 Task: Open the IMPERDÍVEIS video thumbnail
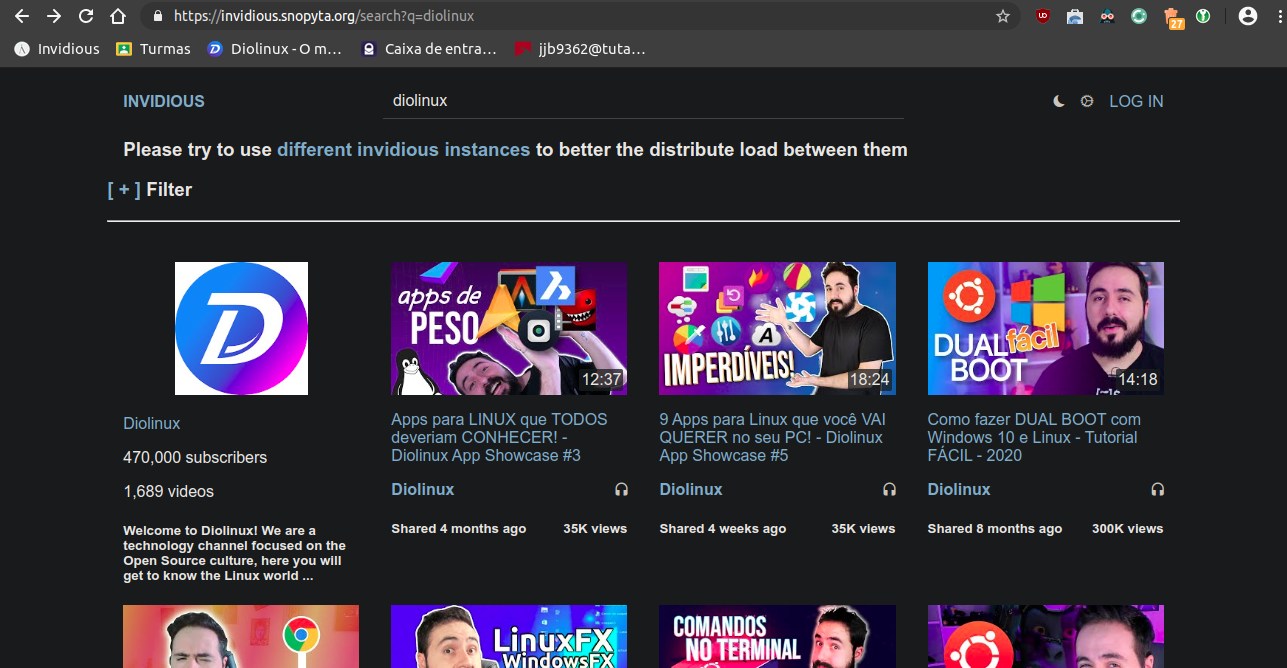(x=777, y=328)
